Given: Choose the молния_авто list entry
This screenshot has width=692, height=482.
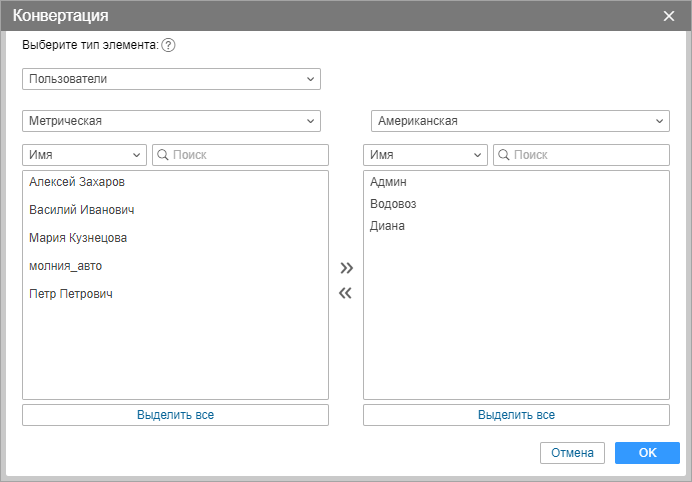Looking at the screenshot, I should [66, 266].
